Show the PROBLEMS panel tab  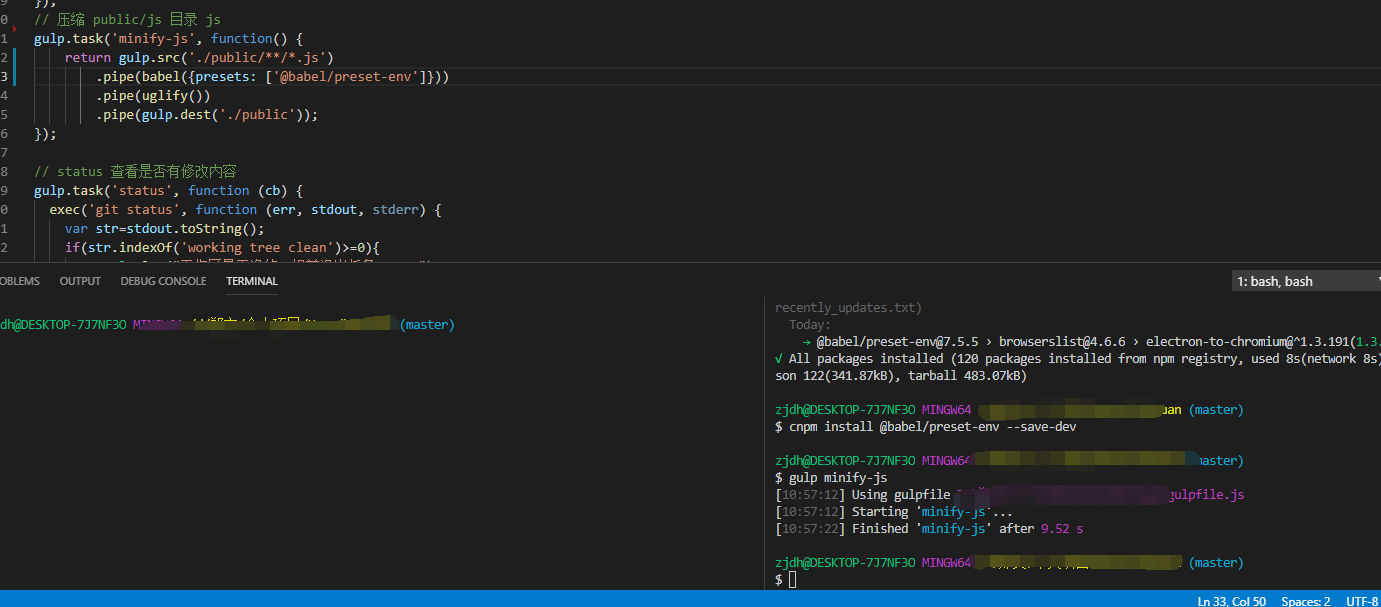[x=20, y=281]
